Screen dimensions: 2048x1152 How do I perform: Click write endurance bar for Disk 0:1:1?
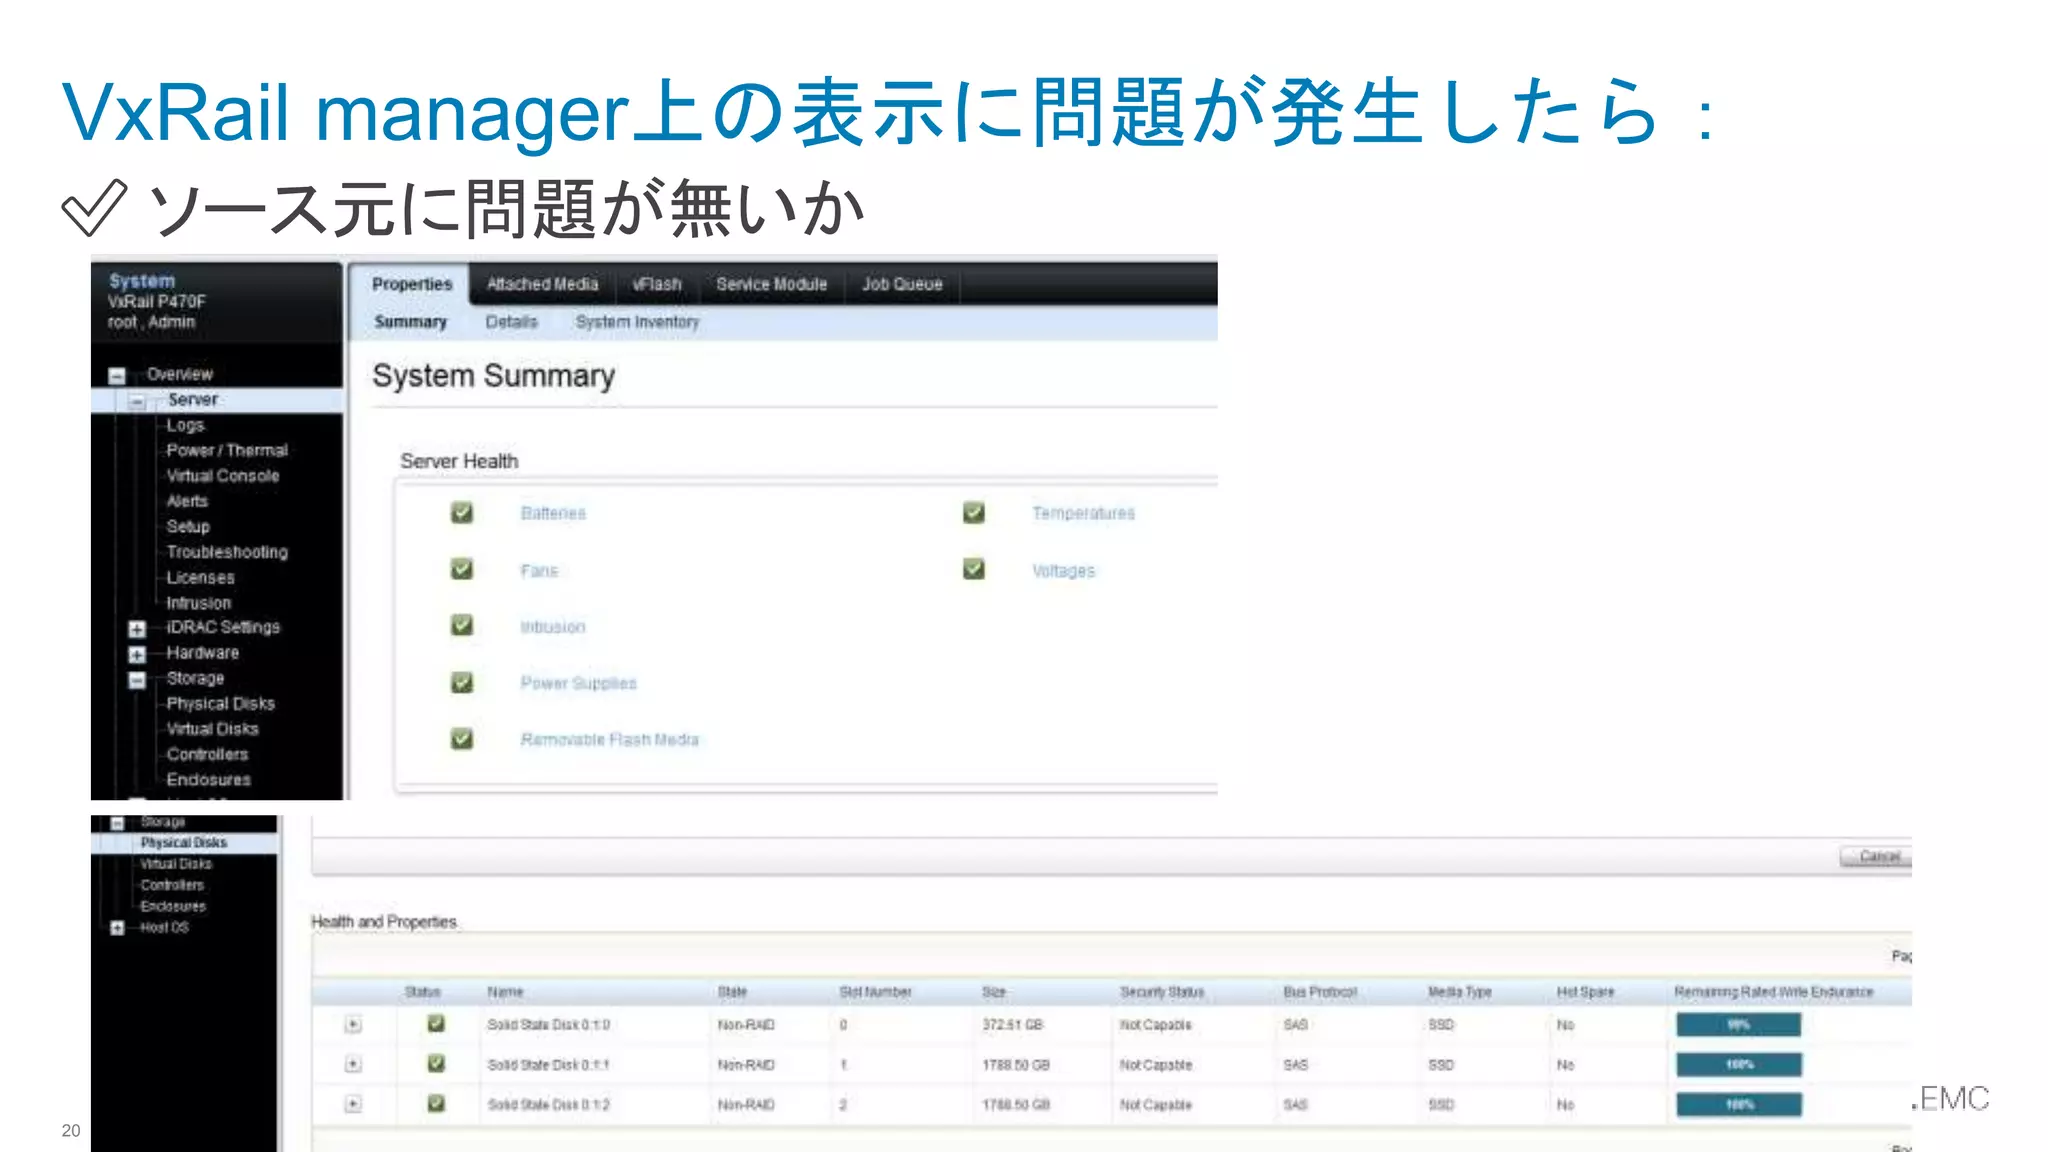(x=1739, y=1064)
